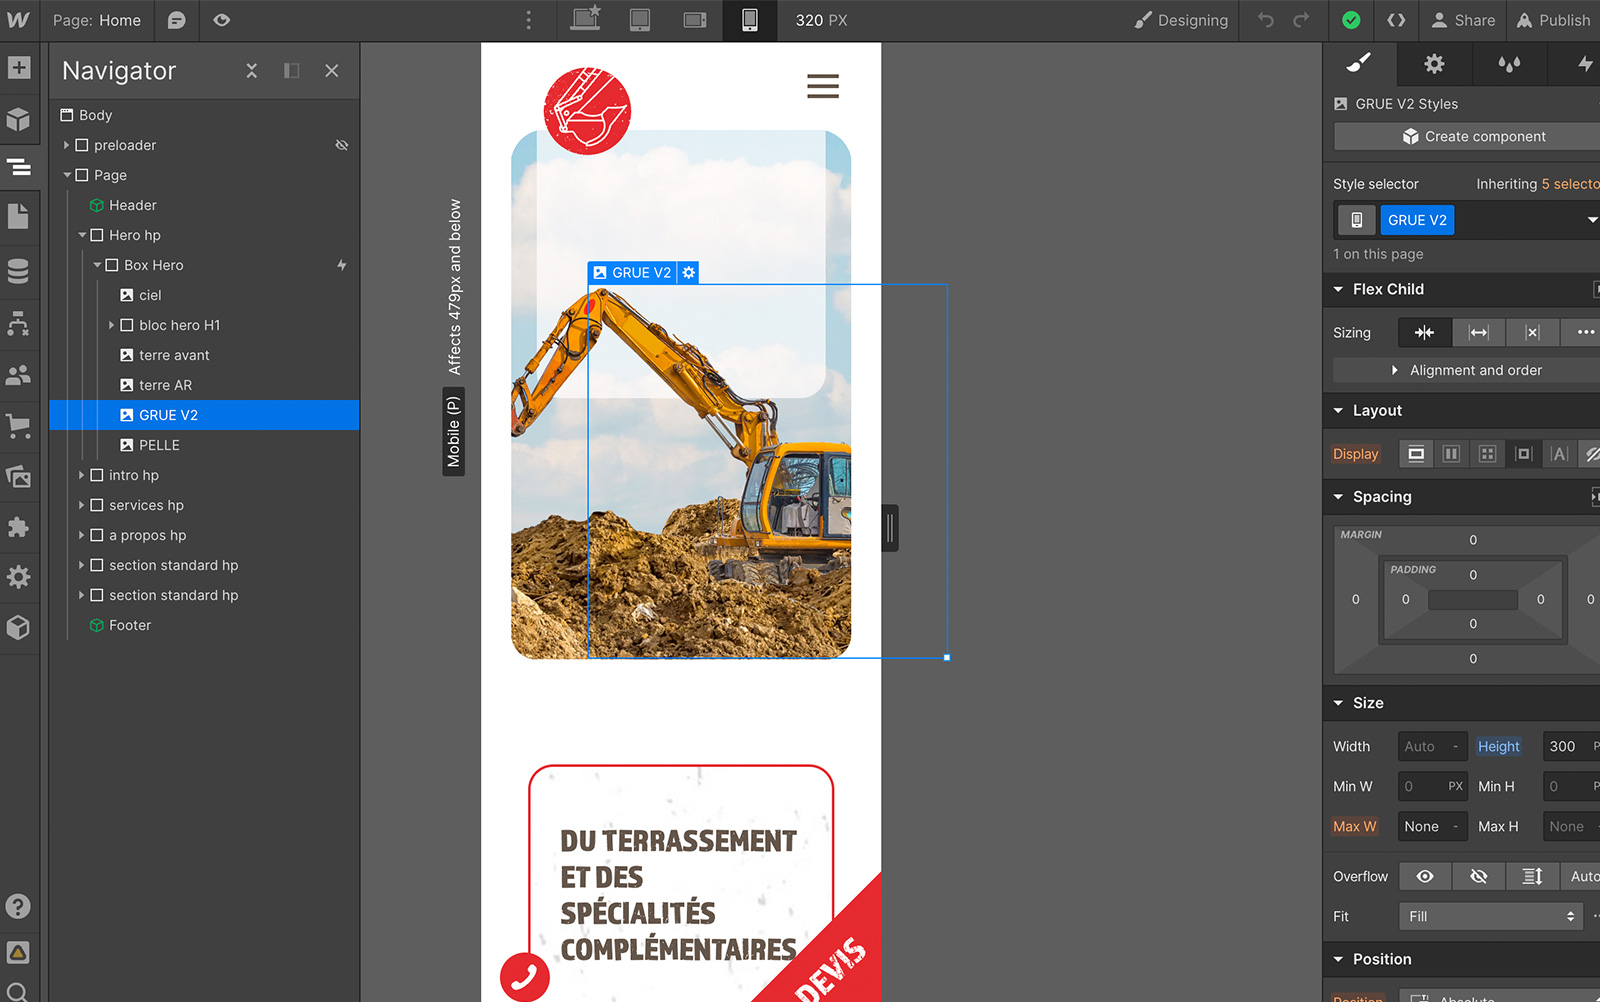Open site Settings gear in left sidebar

click(19, 577)
